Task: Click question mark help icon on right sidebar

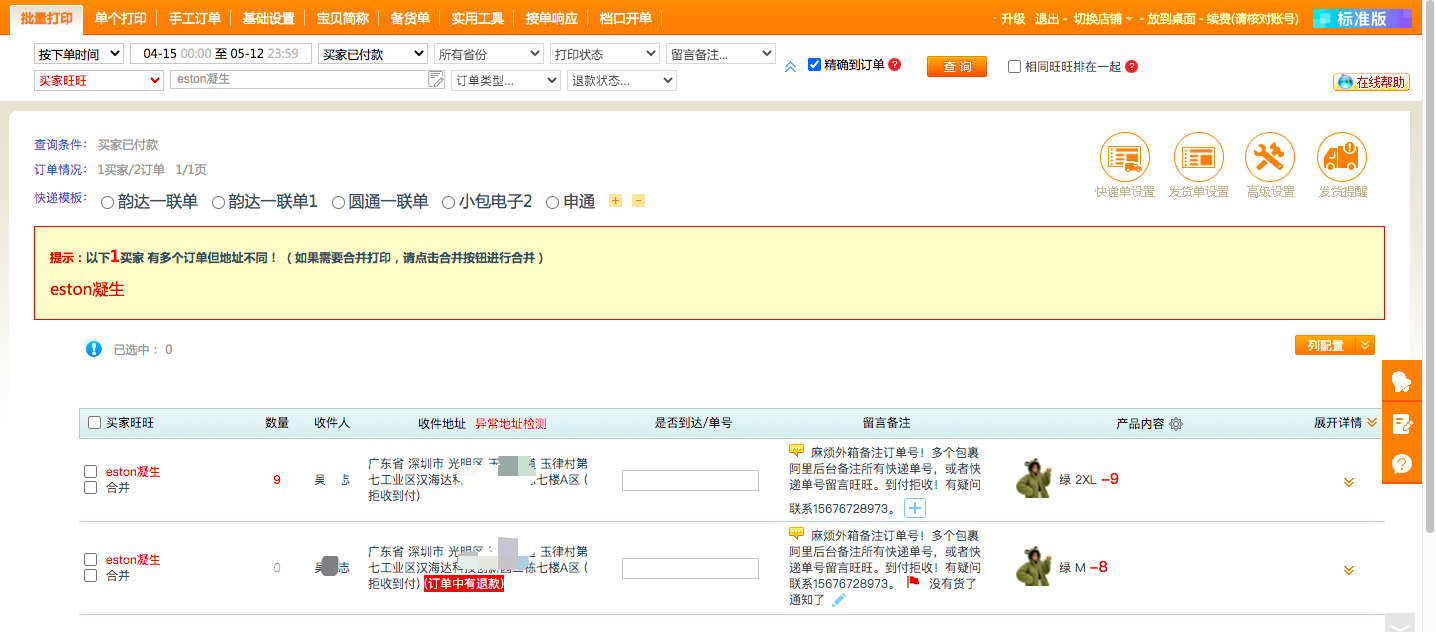Action: click(1402, 464)
